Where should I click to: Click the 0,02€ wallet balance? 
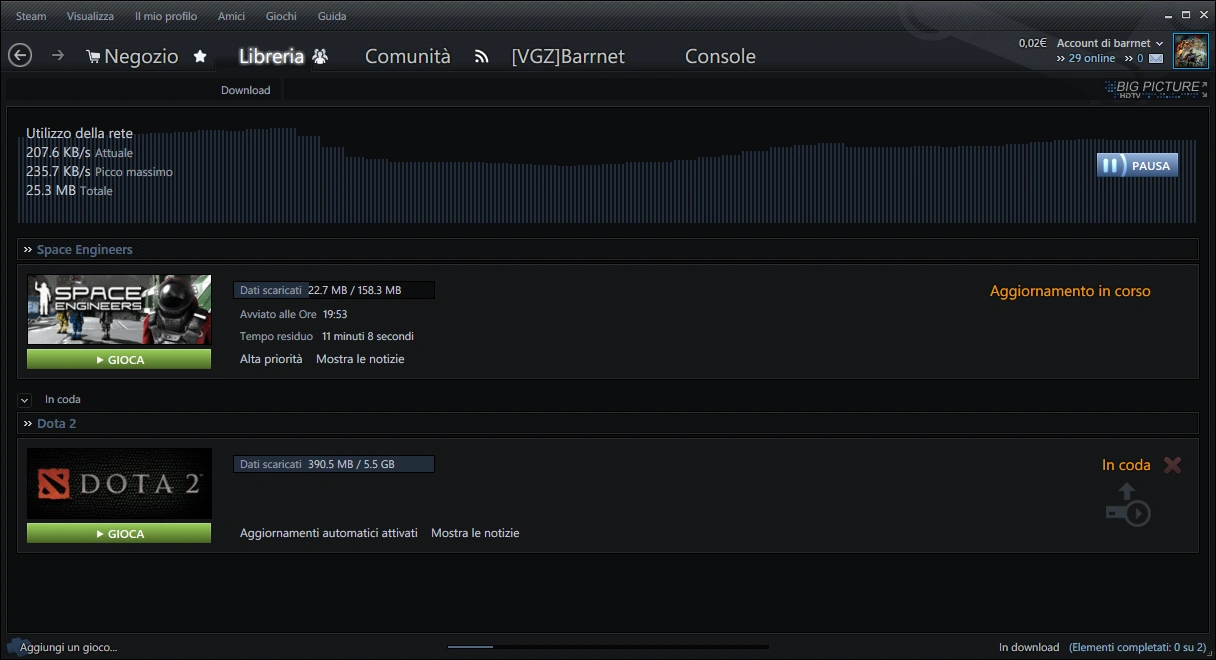tap(1032, 43)
